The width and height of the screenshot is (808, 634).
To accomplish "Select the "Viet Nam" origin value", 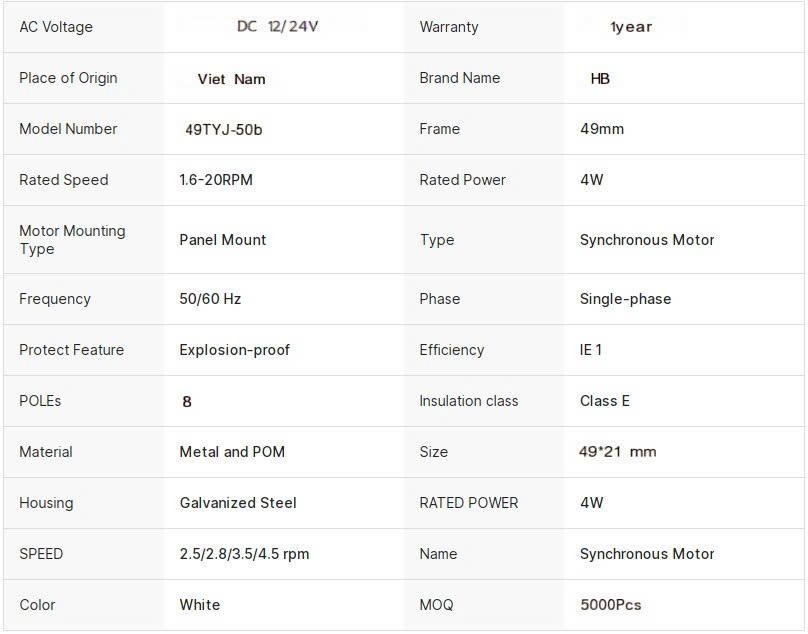I will 231,79.
